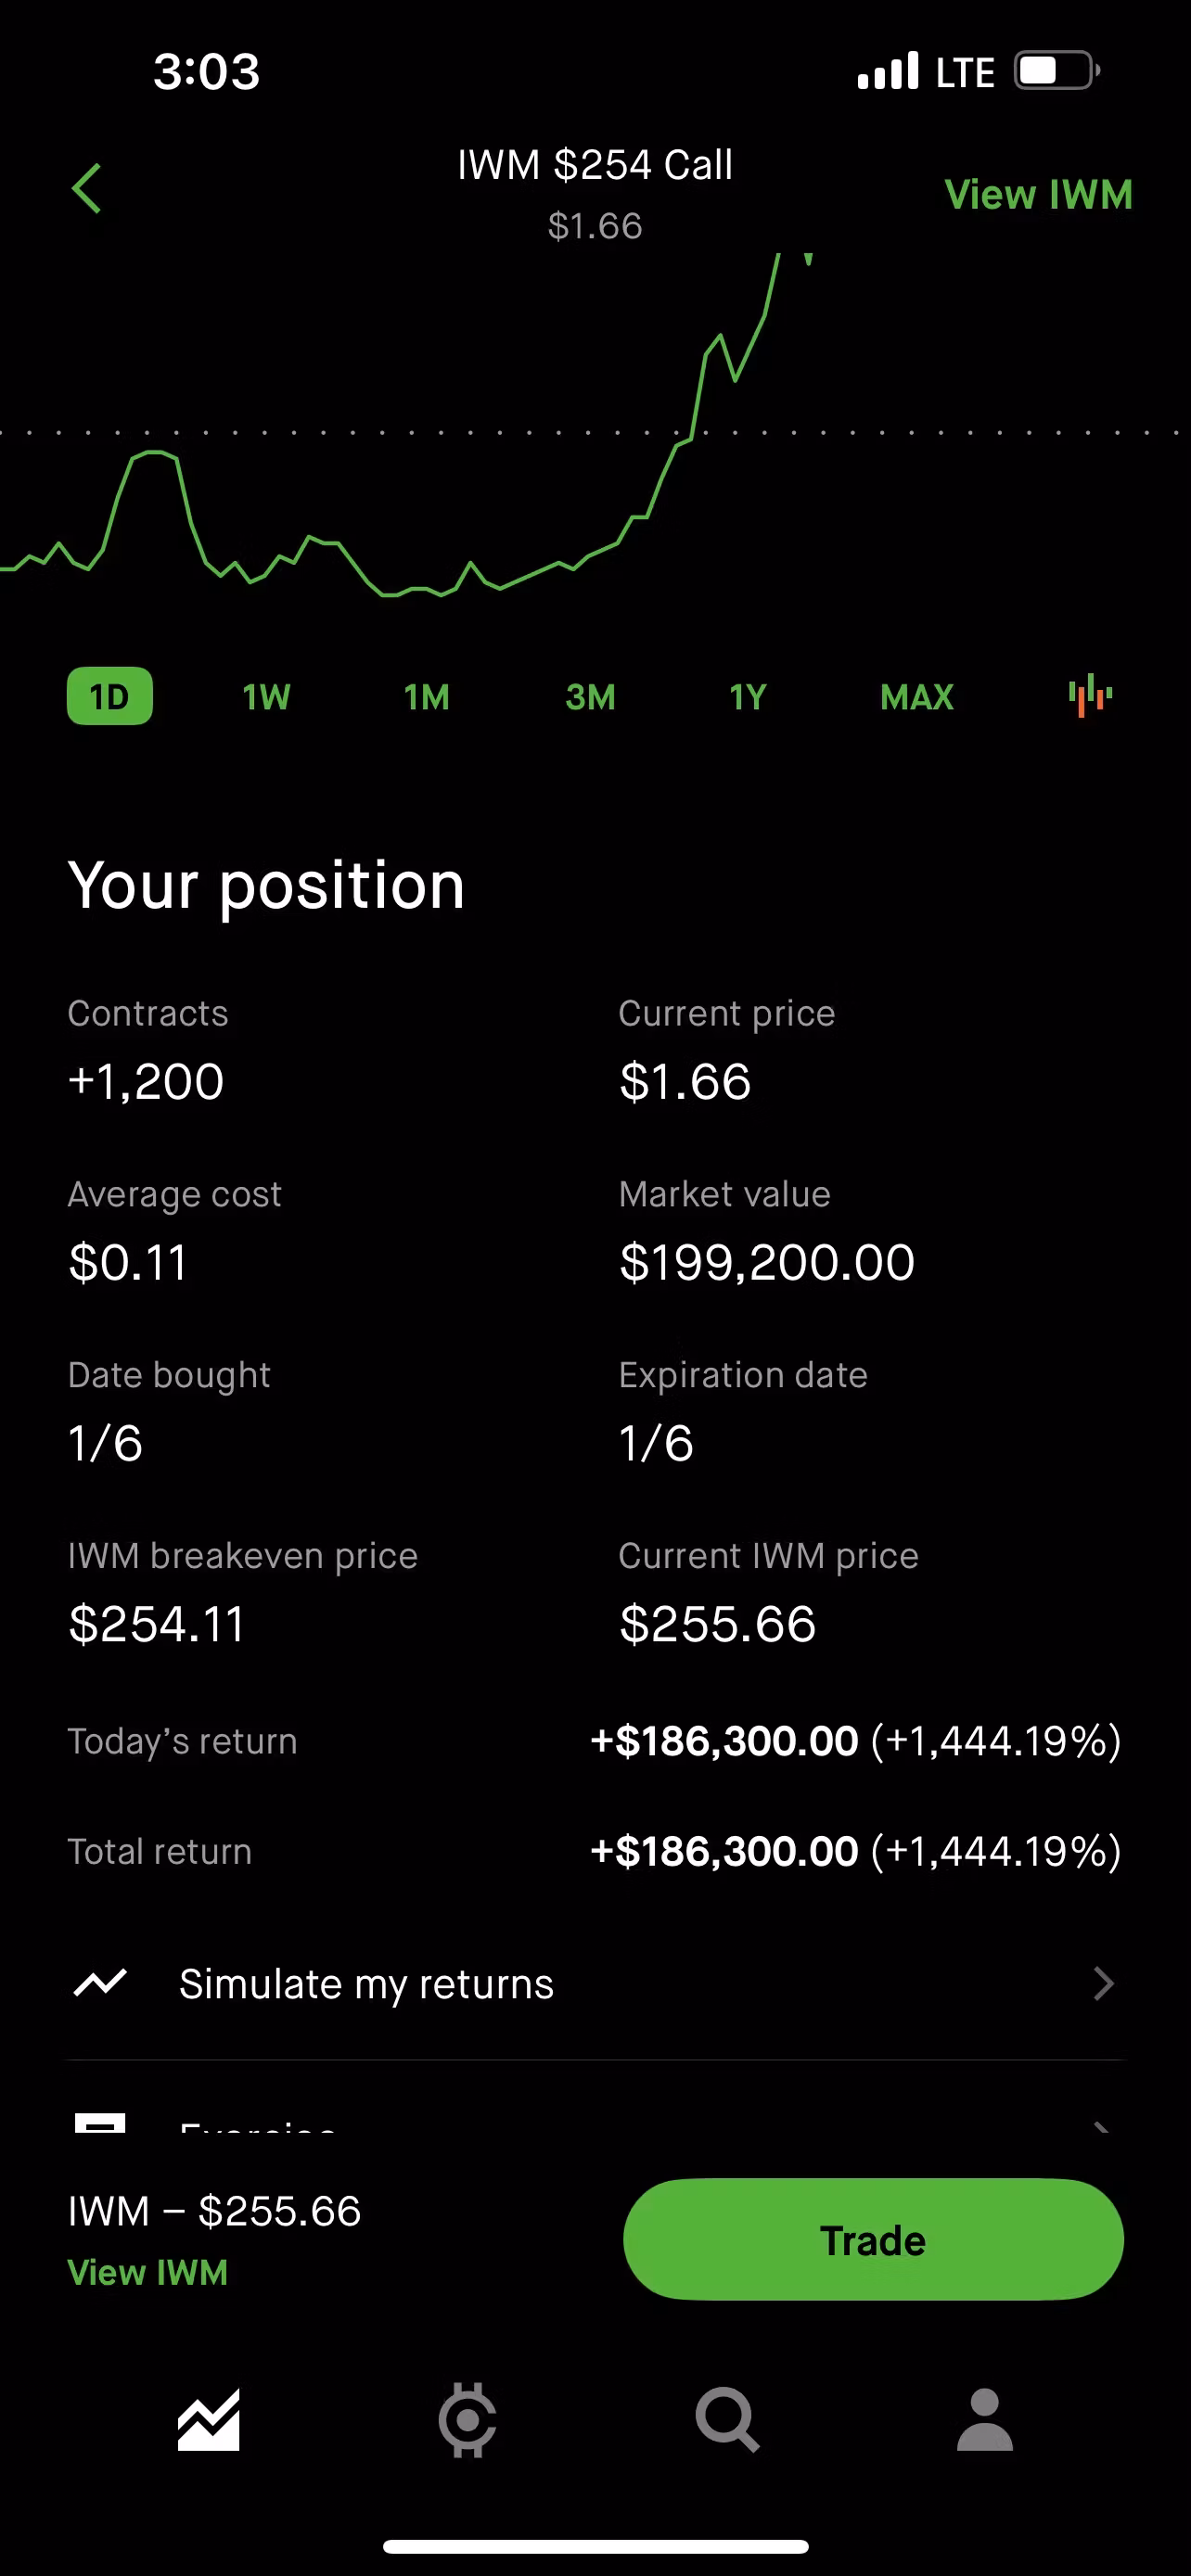Select the 1D chart range
Viewport: 1191px width, 2576px height.
tap(110, 696)
